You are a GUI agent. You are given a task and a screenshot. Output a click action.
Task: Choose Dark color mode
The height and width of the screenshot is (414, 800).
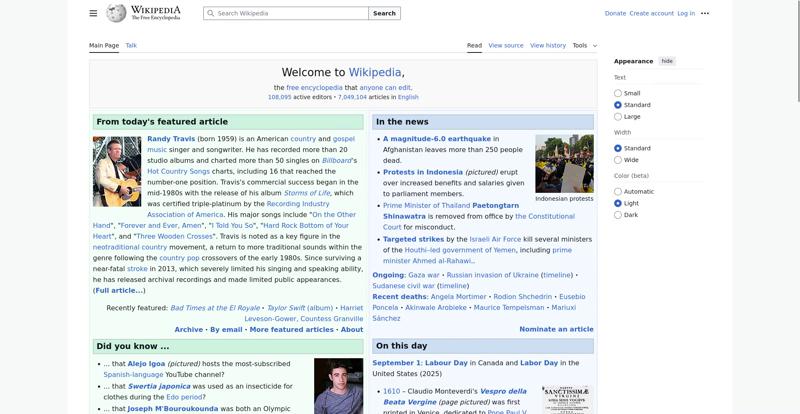pyautogui.click(x=618, y=215)
